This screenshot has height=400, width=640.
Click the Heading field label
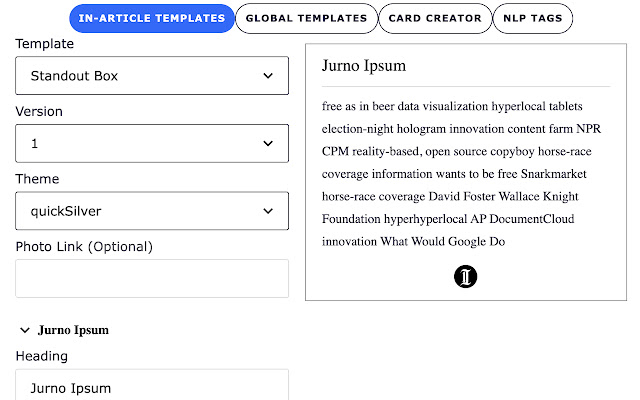pos(42,356)
